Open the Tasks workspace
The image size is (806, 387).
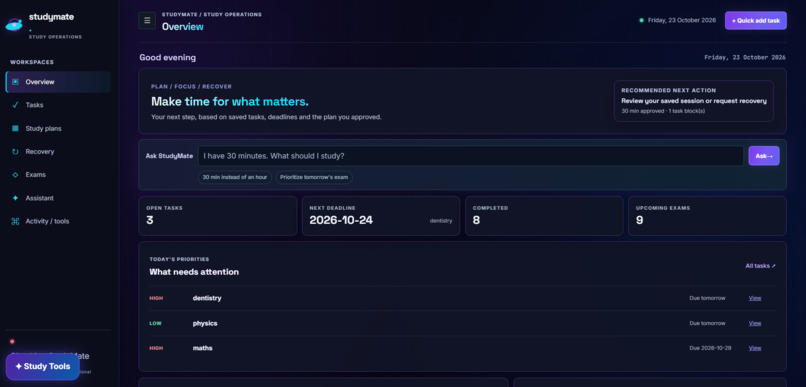tap(58, 105)
